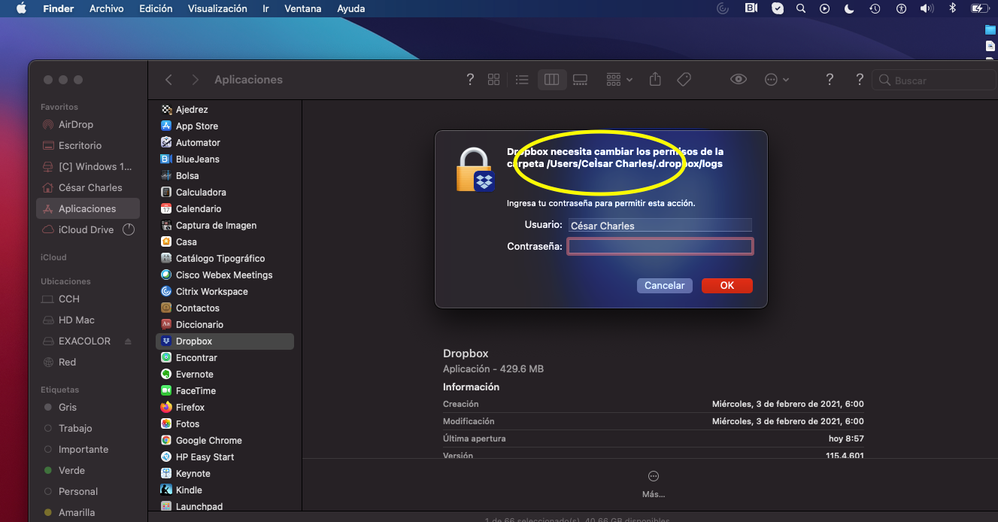
Task: Focus the Contraseña password field
Action: pyautogui.click(x=660, y=246)
